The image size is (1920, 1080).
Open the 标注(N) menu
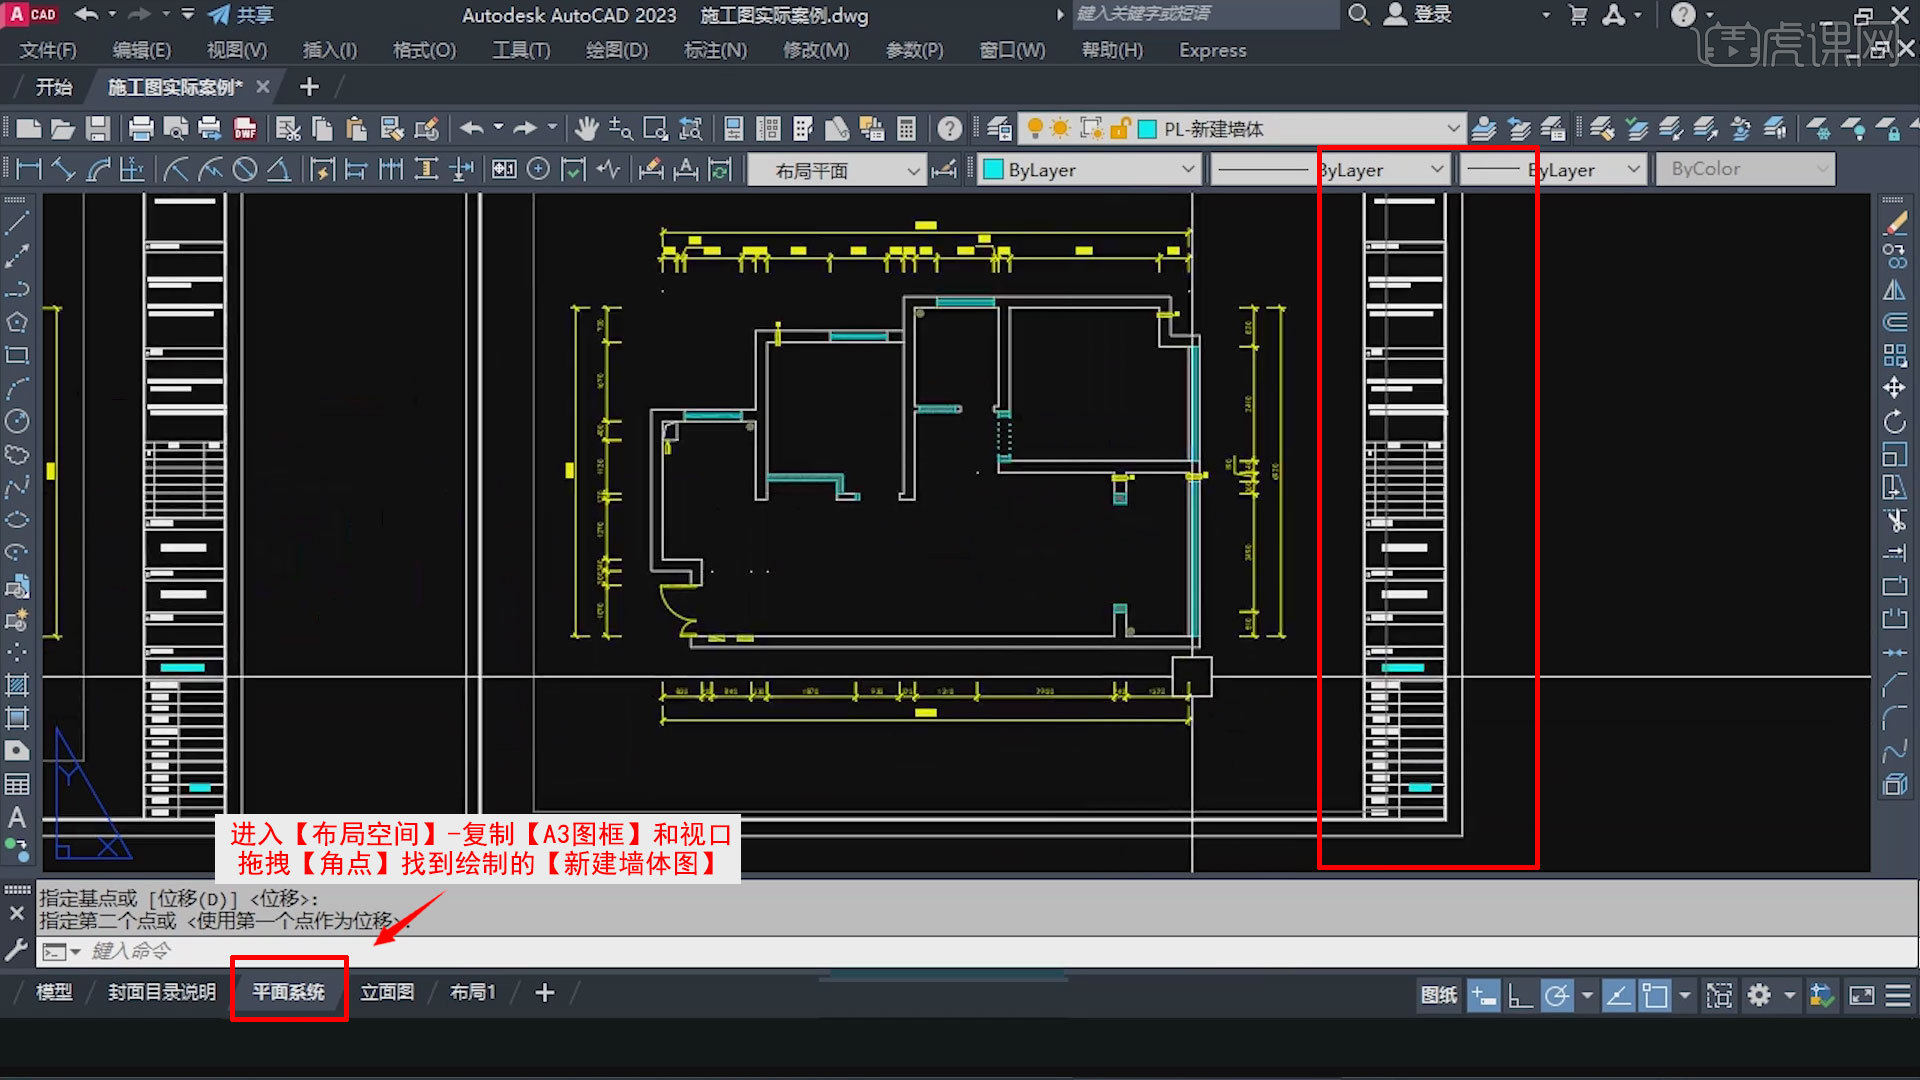coord(715,50)
